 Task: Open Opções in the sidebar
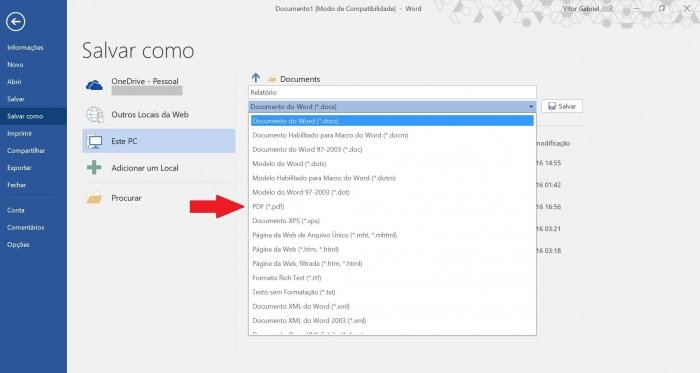[18, 245]
